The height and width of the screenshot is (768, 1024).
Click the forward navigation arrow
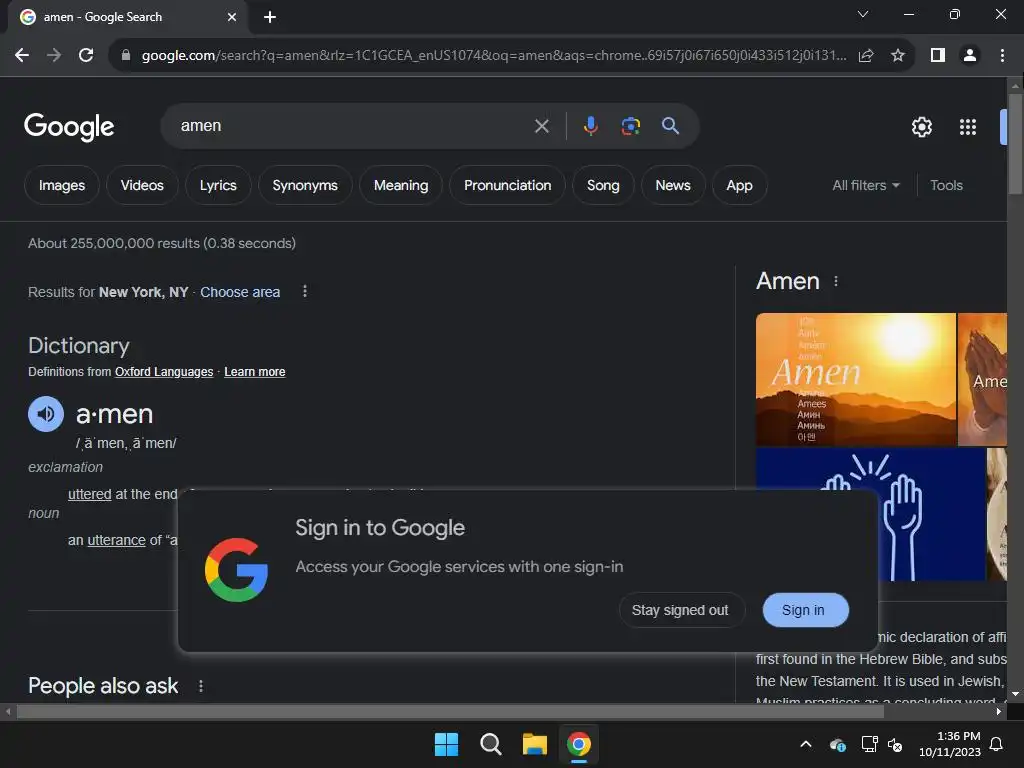click(54, 56)
